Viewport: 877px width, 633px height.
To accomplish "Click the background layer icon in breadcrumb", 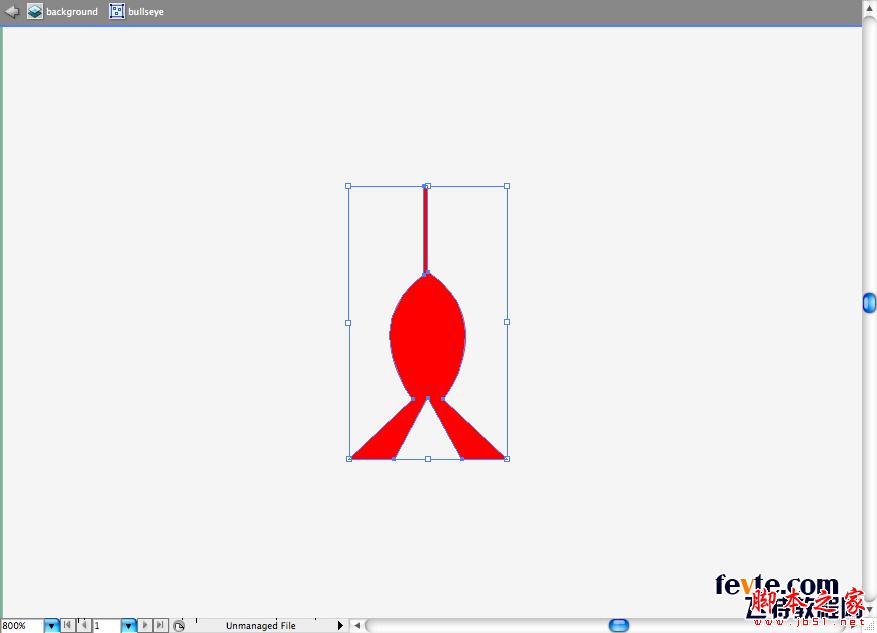I will tap(35, 11).
